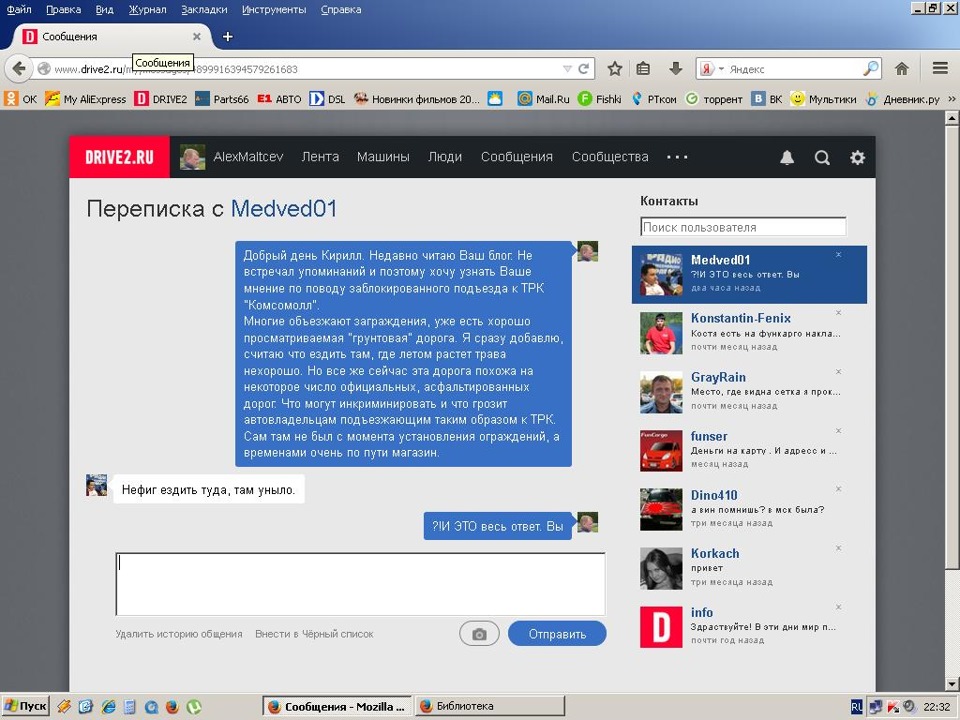
Task: Open DRIVE2 settings gear
Action: point(857,157)
